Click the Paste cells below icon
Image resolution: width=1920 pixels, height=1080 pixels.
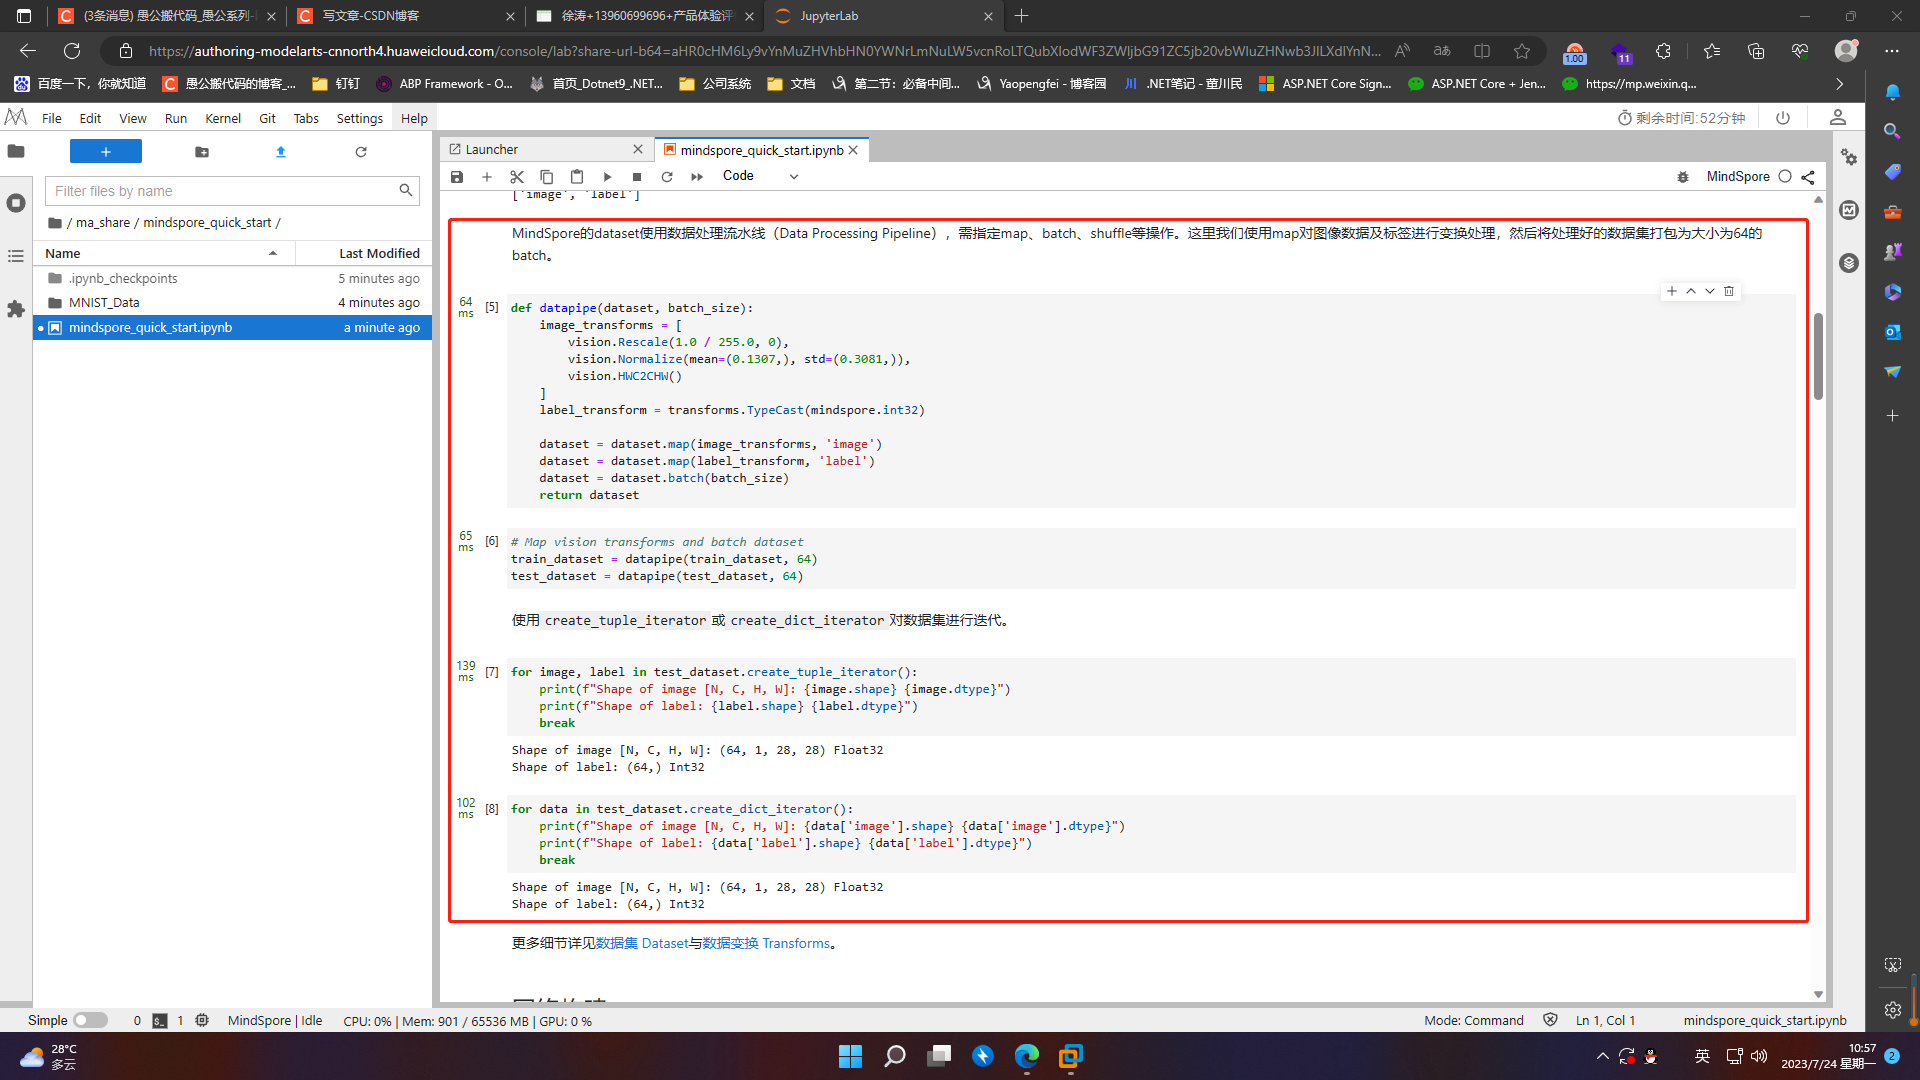(575, 175)
